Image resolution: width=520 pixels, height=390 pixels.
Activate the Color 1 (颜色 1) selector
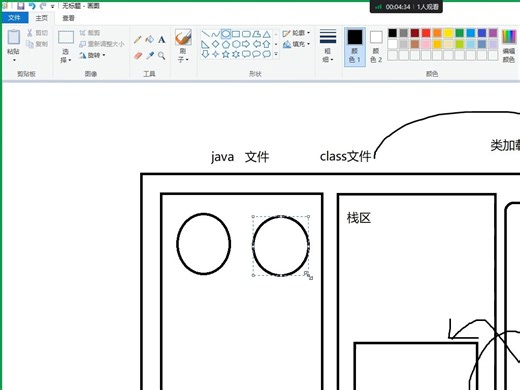355,47
